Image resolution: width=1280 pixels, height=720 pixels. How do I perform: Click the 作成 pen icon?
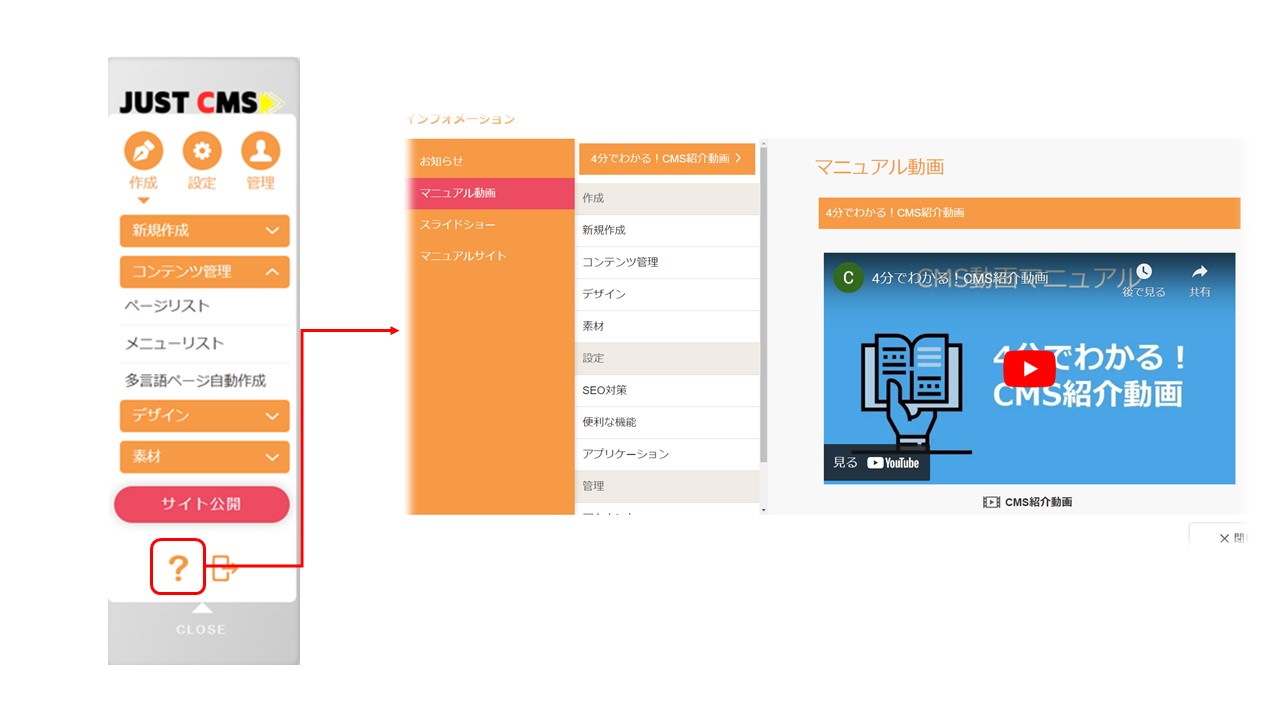pos(143,151)
